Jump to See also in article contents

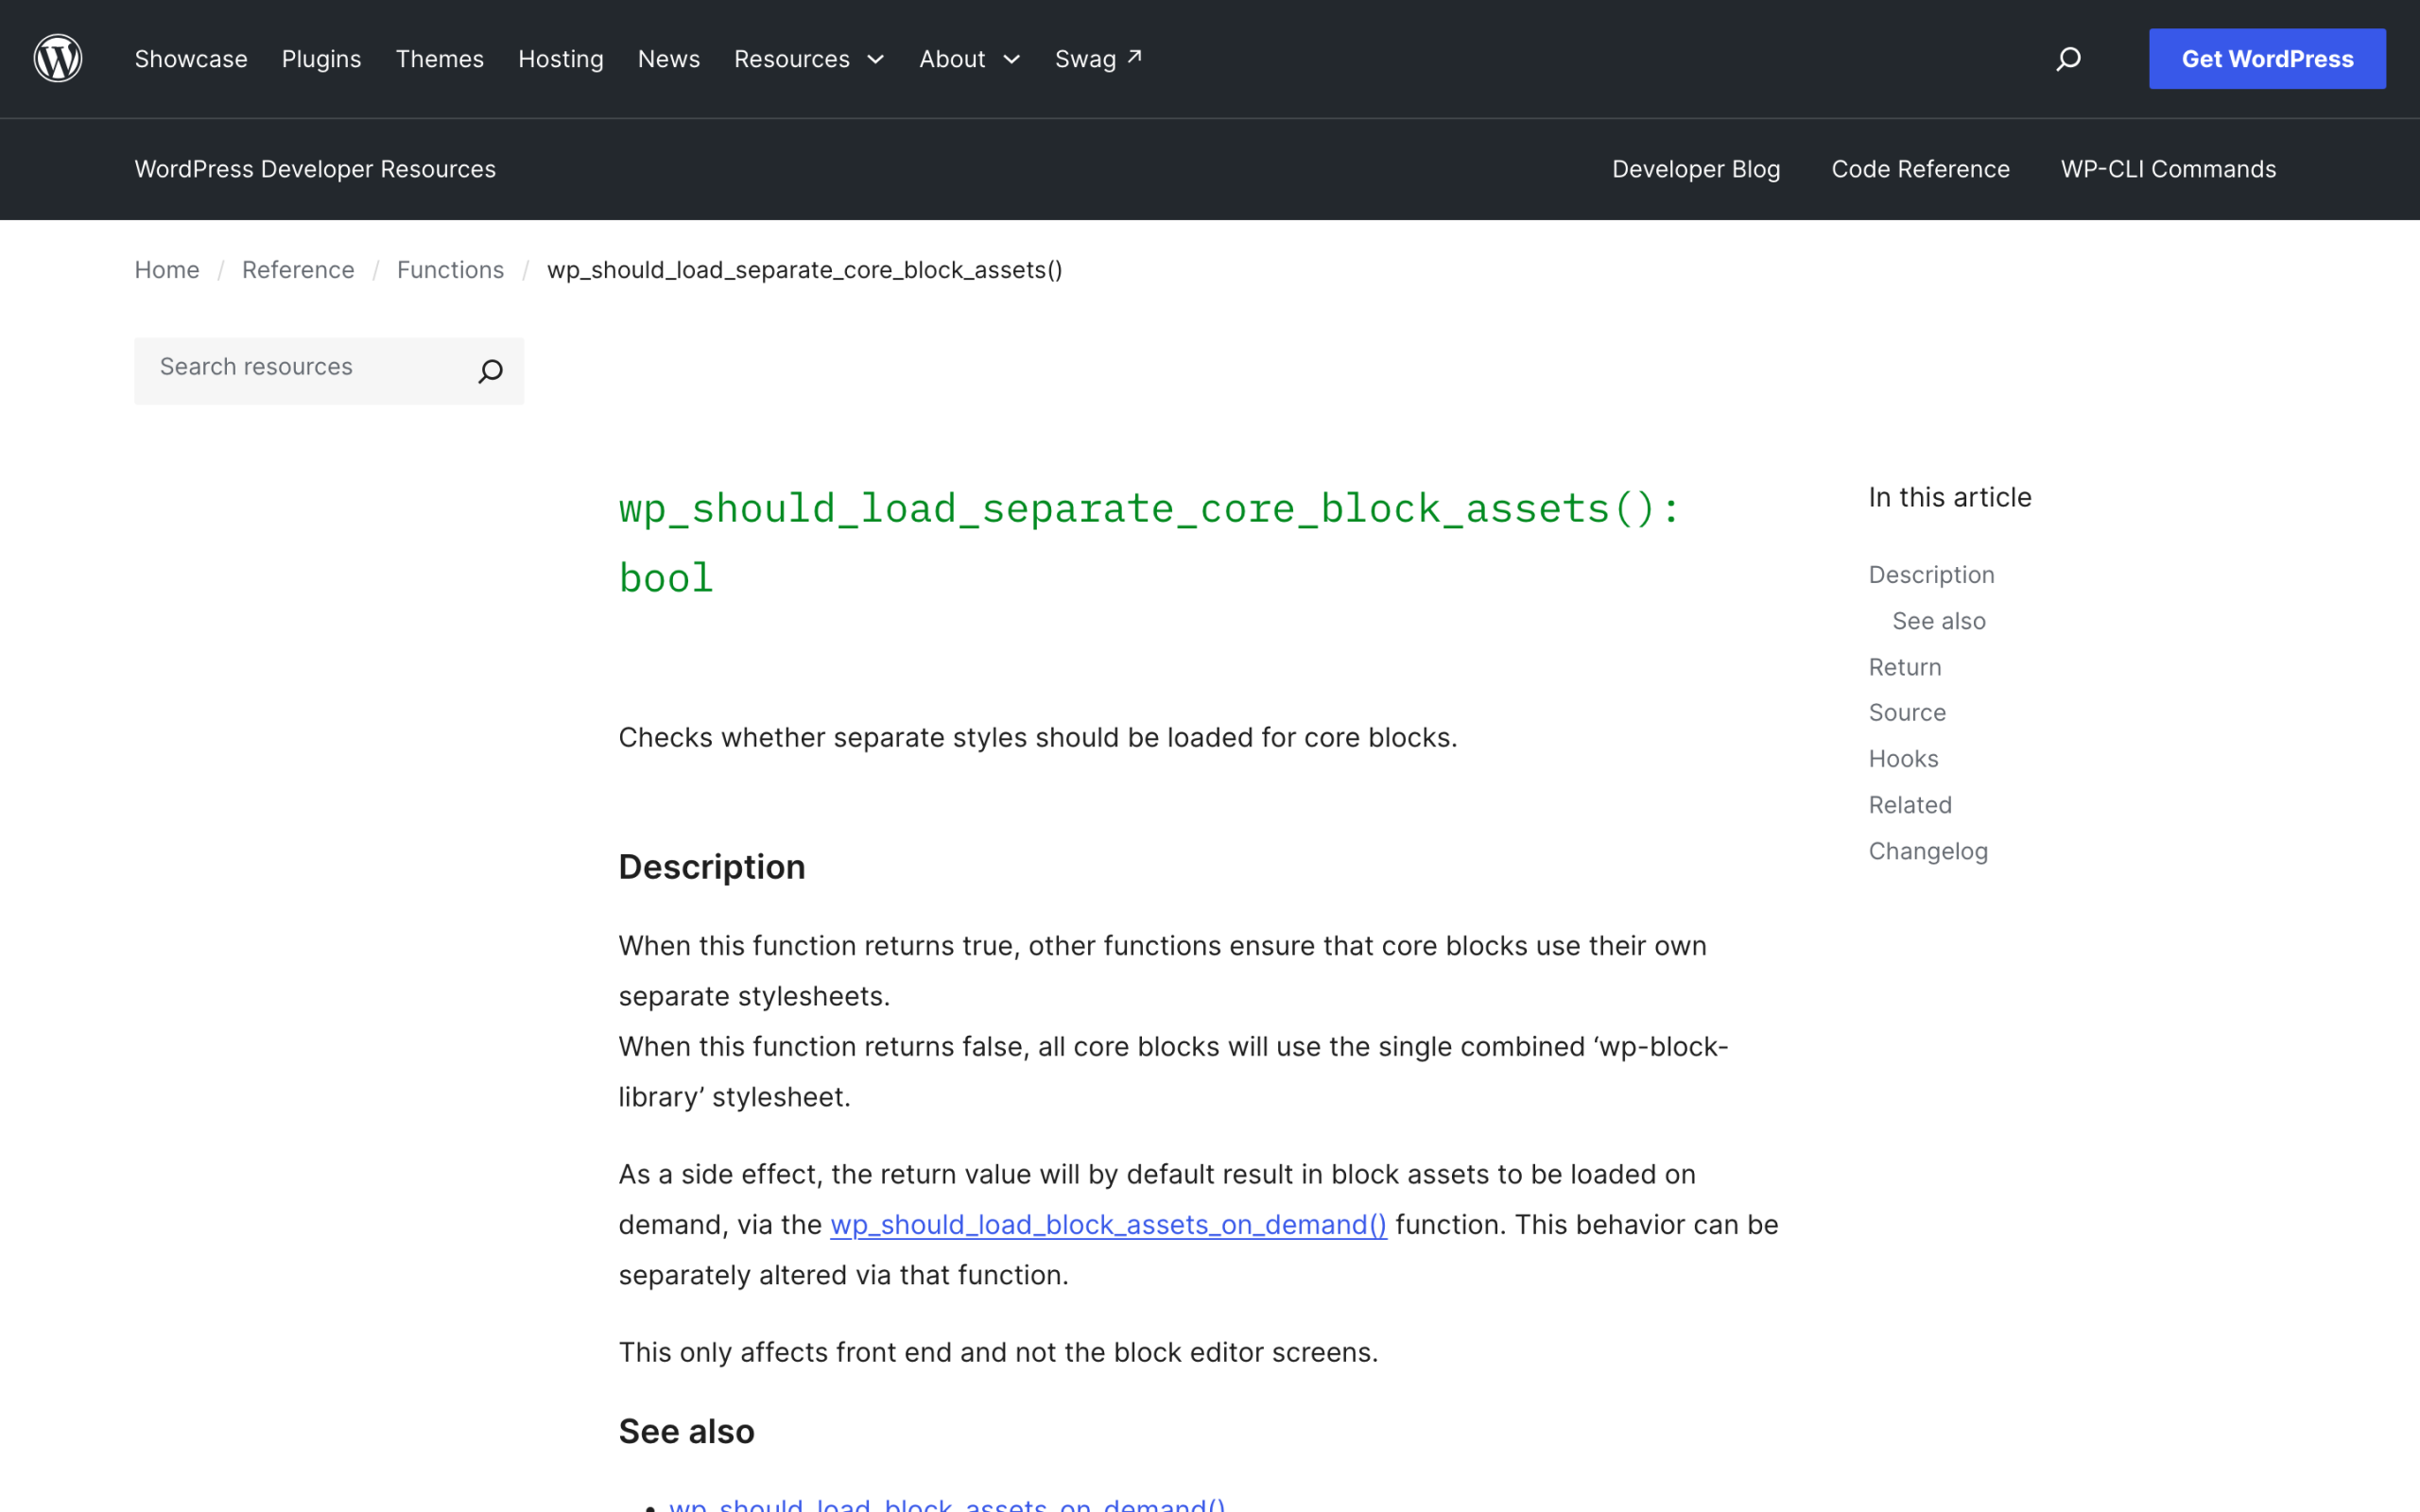pyautogui.click(x=1938, y=621)
